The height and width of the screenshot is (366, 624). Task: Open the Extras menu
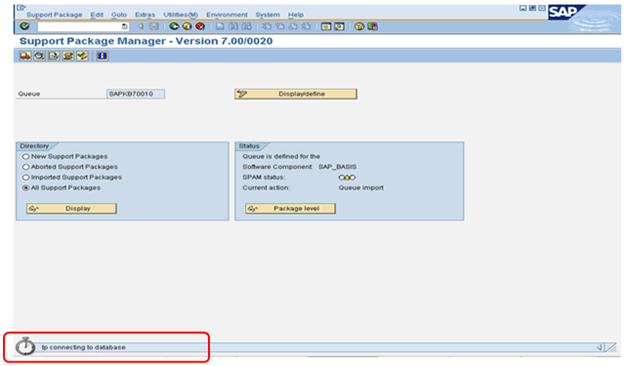coord(145,15)
